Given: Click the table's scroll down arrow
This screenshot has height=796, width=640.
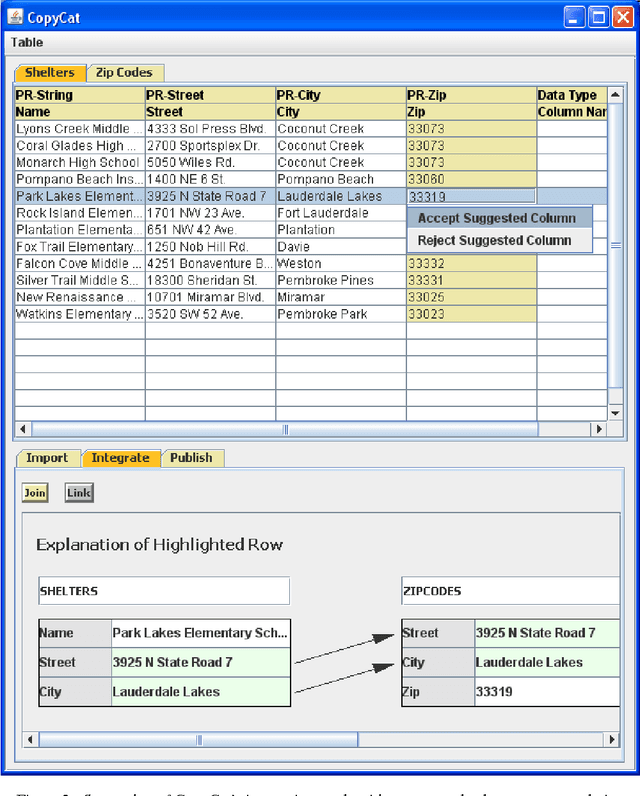Looking at the screenshot, I should click(616, 412).
